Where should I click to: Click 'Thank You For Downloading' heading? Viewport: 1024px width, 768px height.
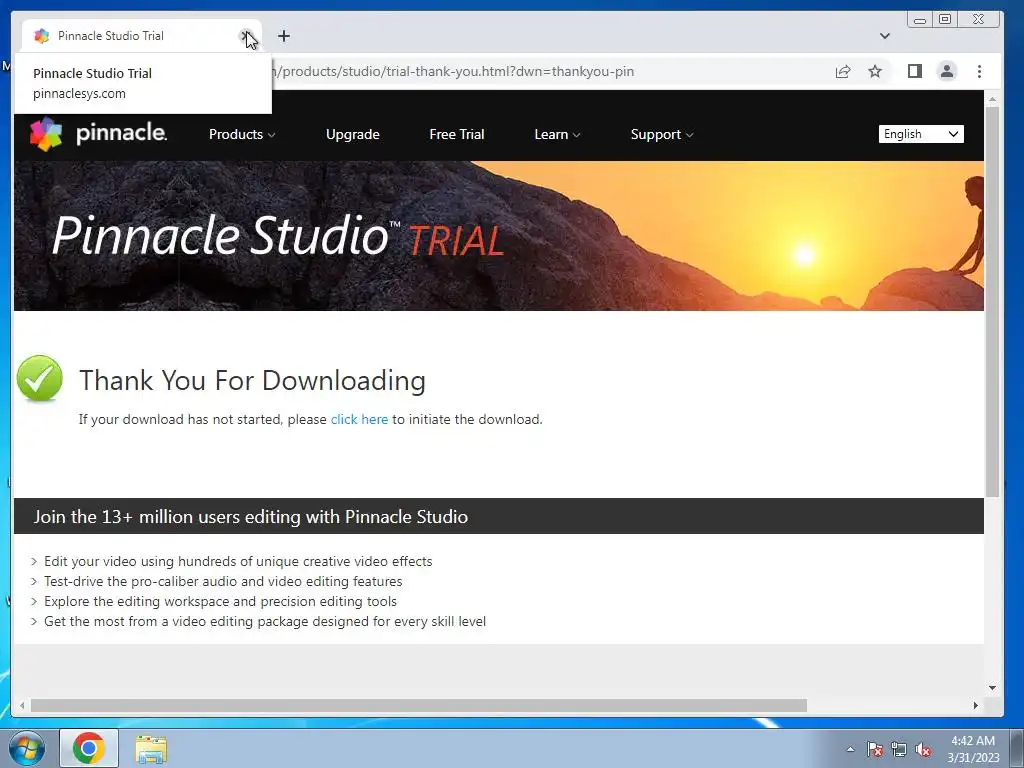[x=252, y=381]
